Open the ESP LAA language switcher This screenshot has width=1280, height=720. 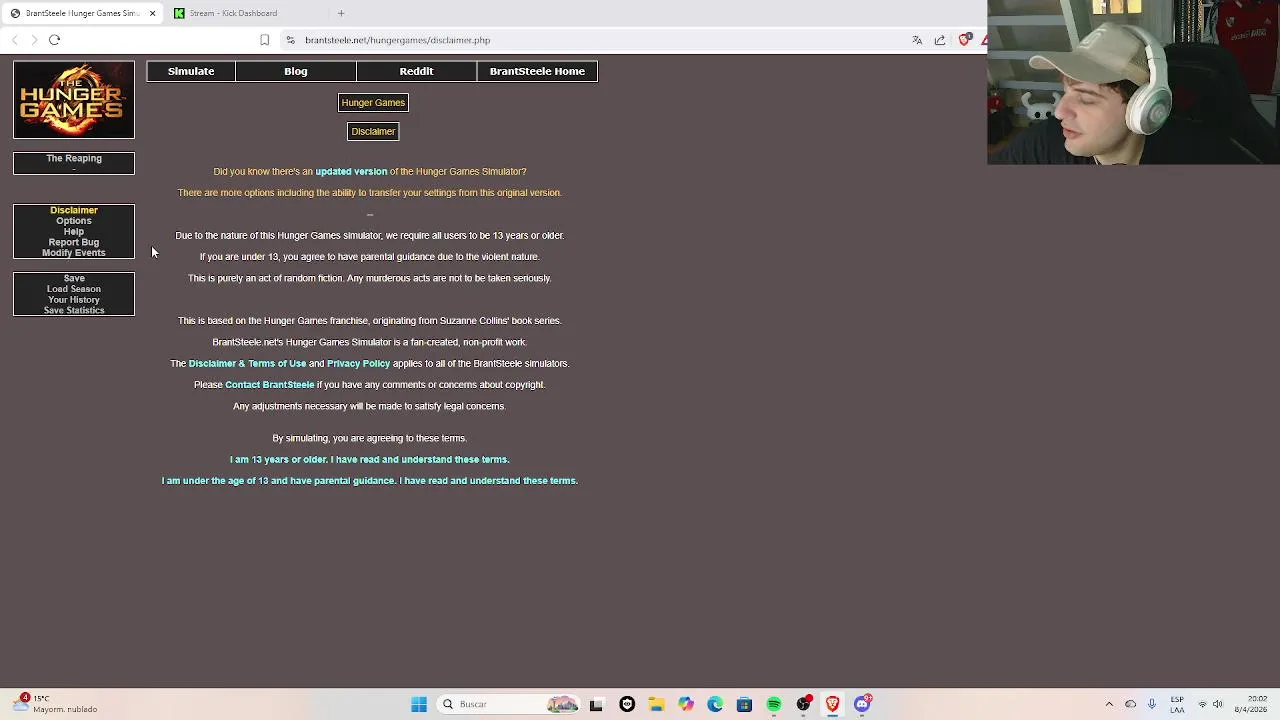(x=1177, y=704)
